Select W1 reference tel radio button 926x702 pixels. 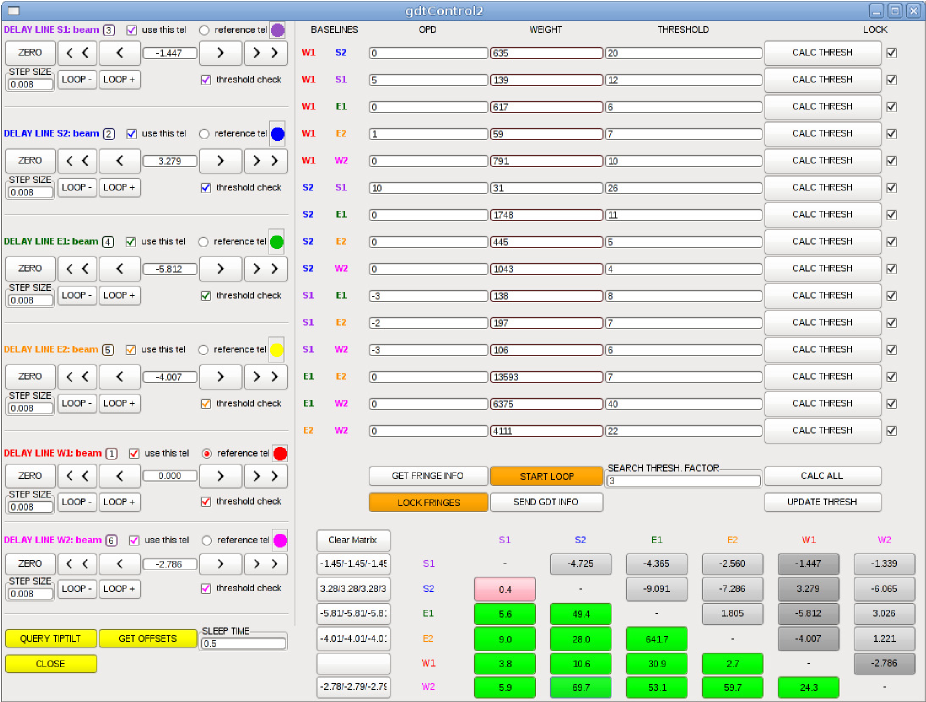click(207, 453)
